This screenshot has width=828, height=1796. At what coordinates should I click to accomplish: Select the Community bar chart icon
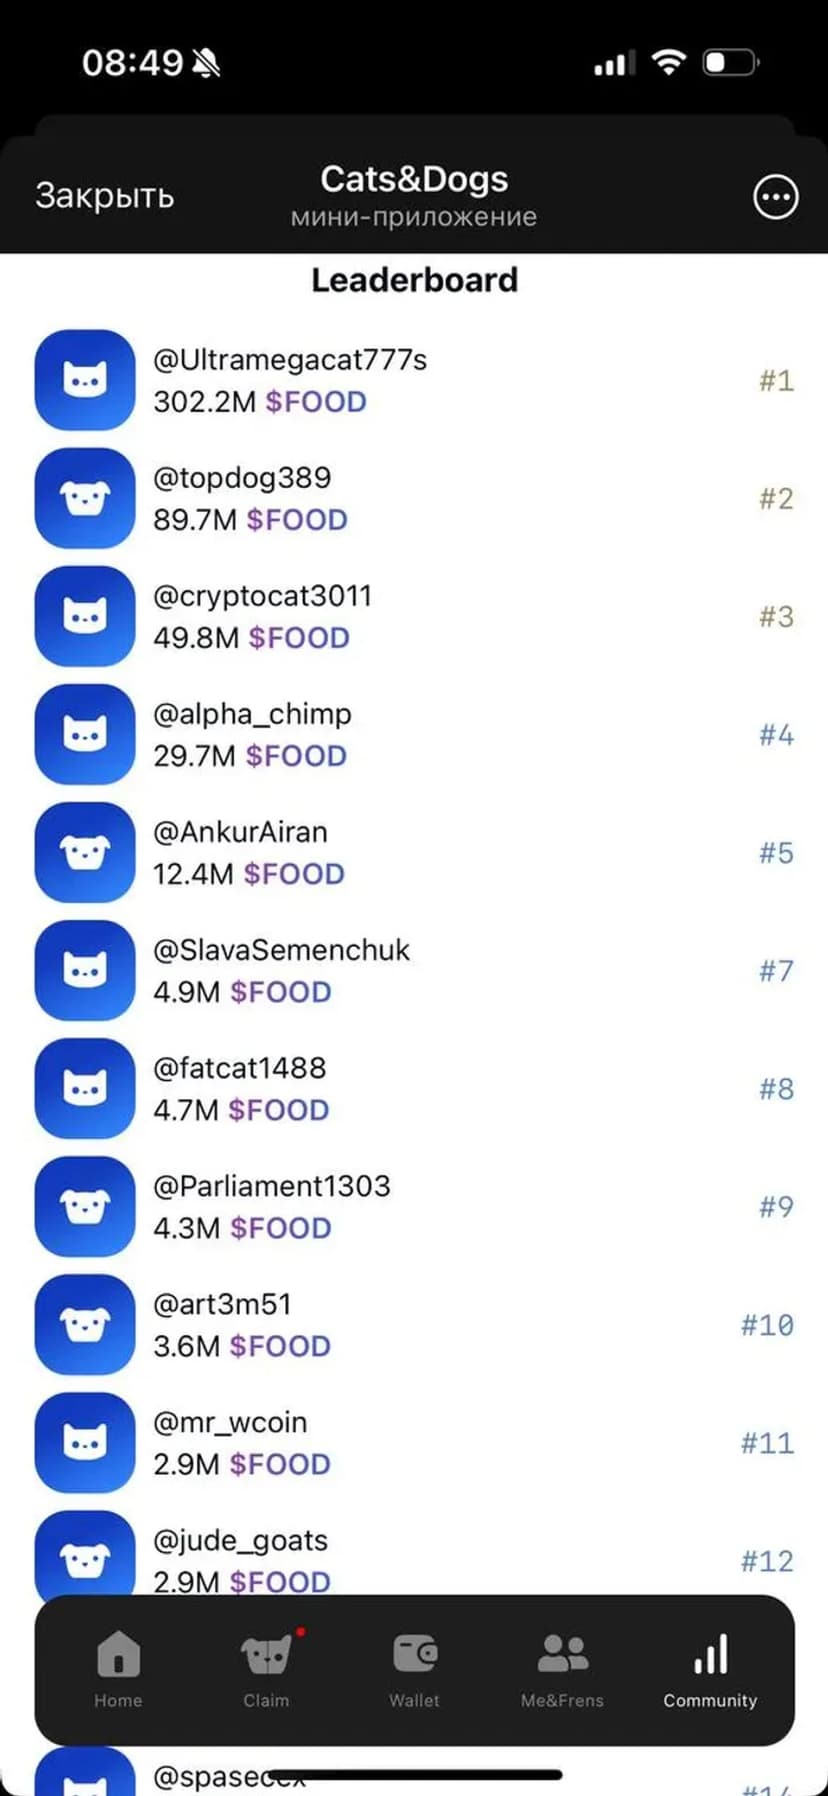(x=710, y=1654)
